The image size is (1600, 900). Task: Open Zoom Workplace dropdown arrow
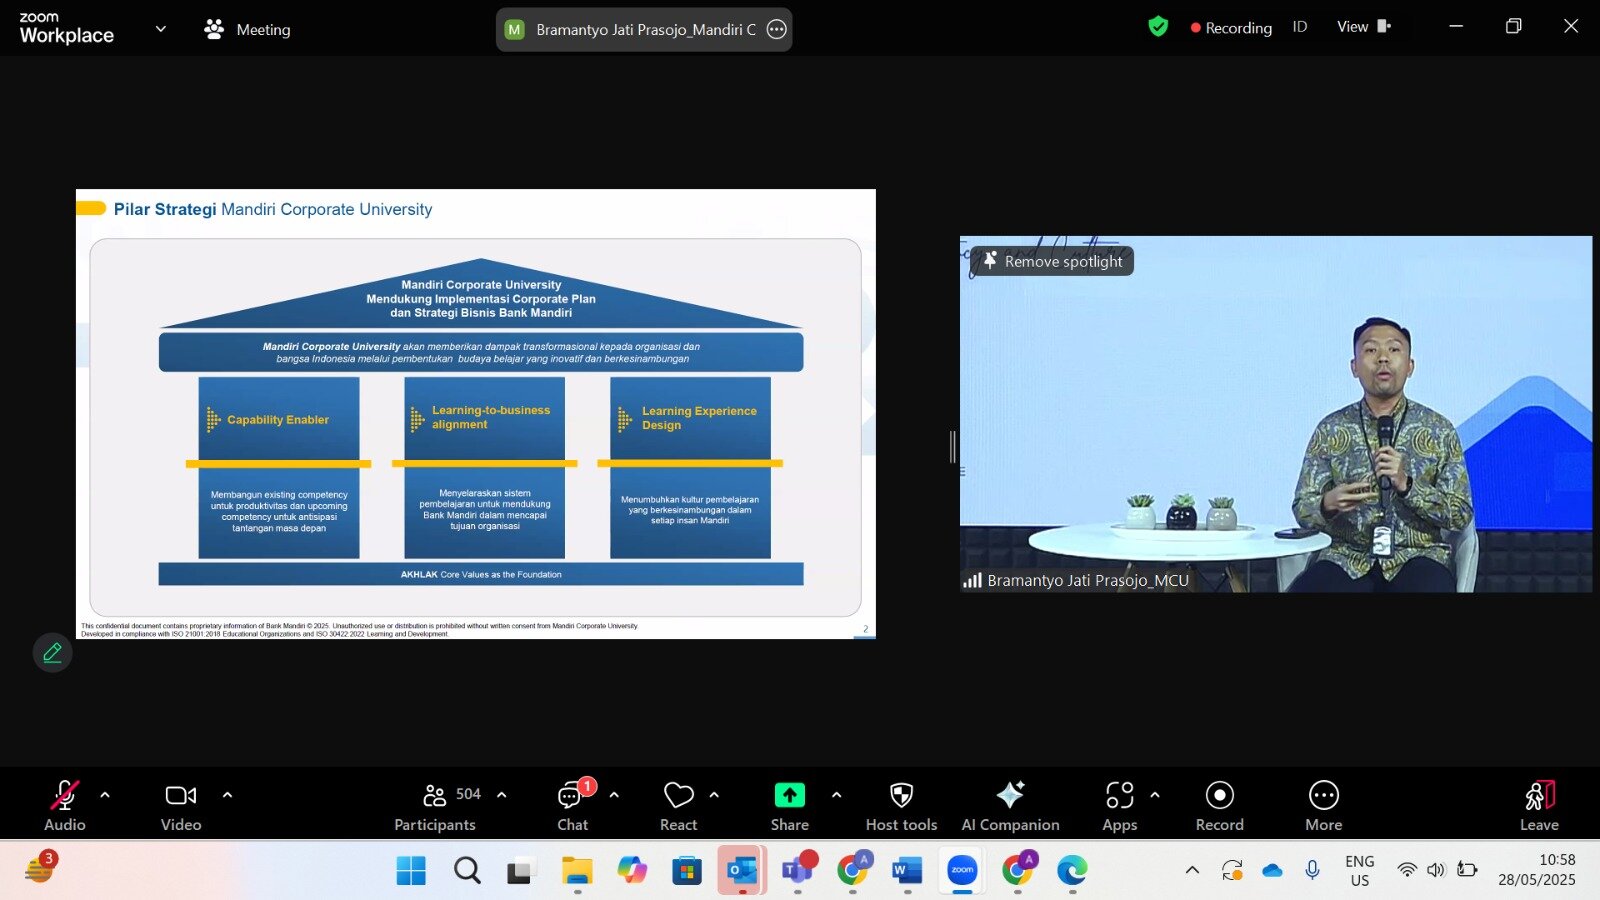(x=161, y=29)
